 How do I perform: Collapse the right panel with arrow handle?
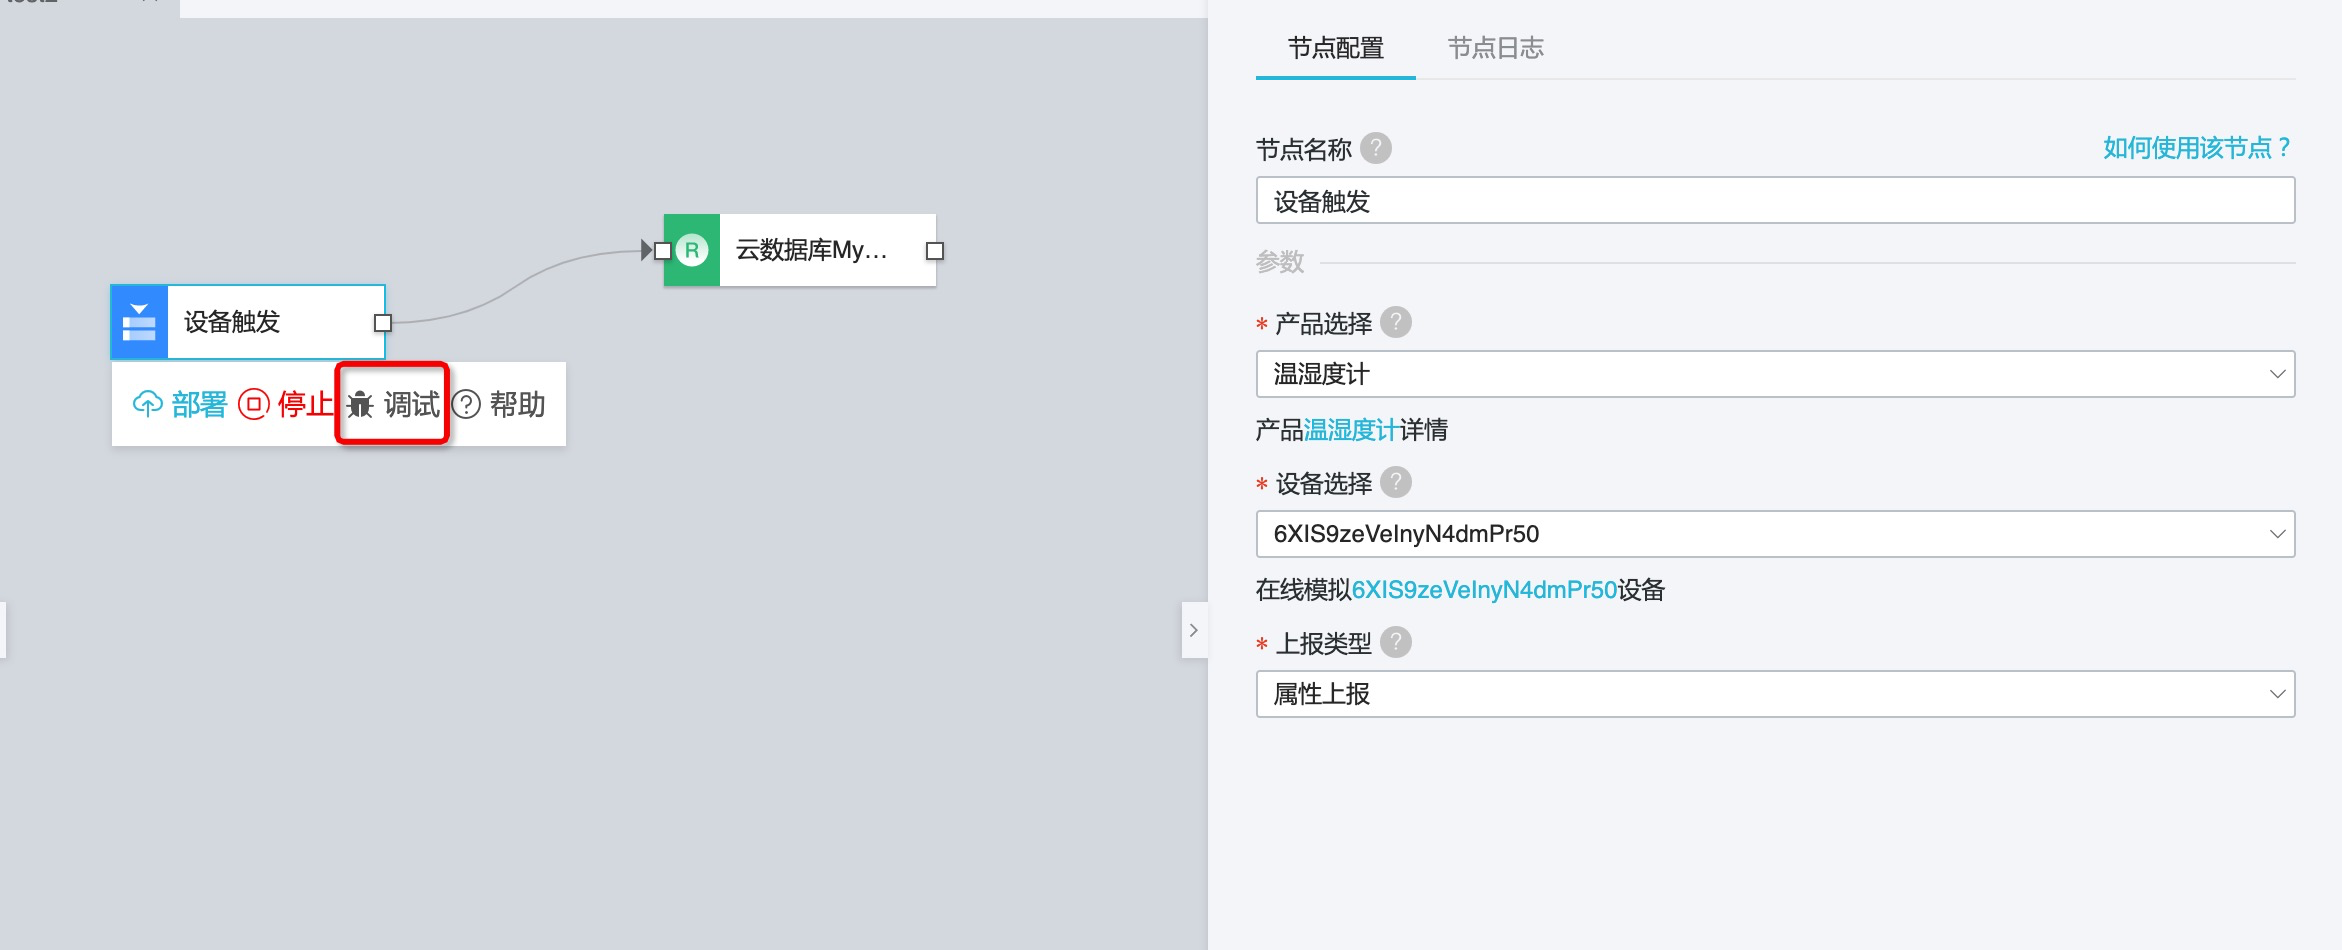pyautogui.click(x=1193, y=630)
